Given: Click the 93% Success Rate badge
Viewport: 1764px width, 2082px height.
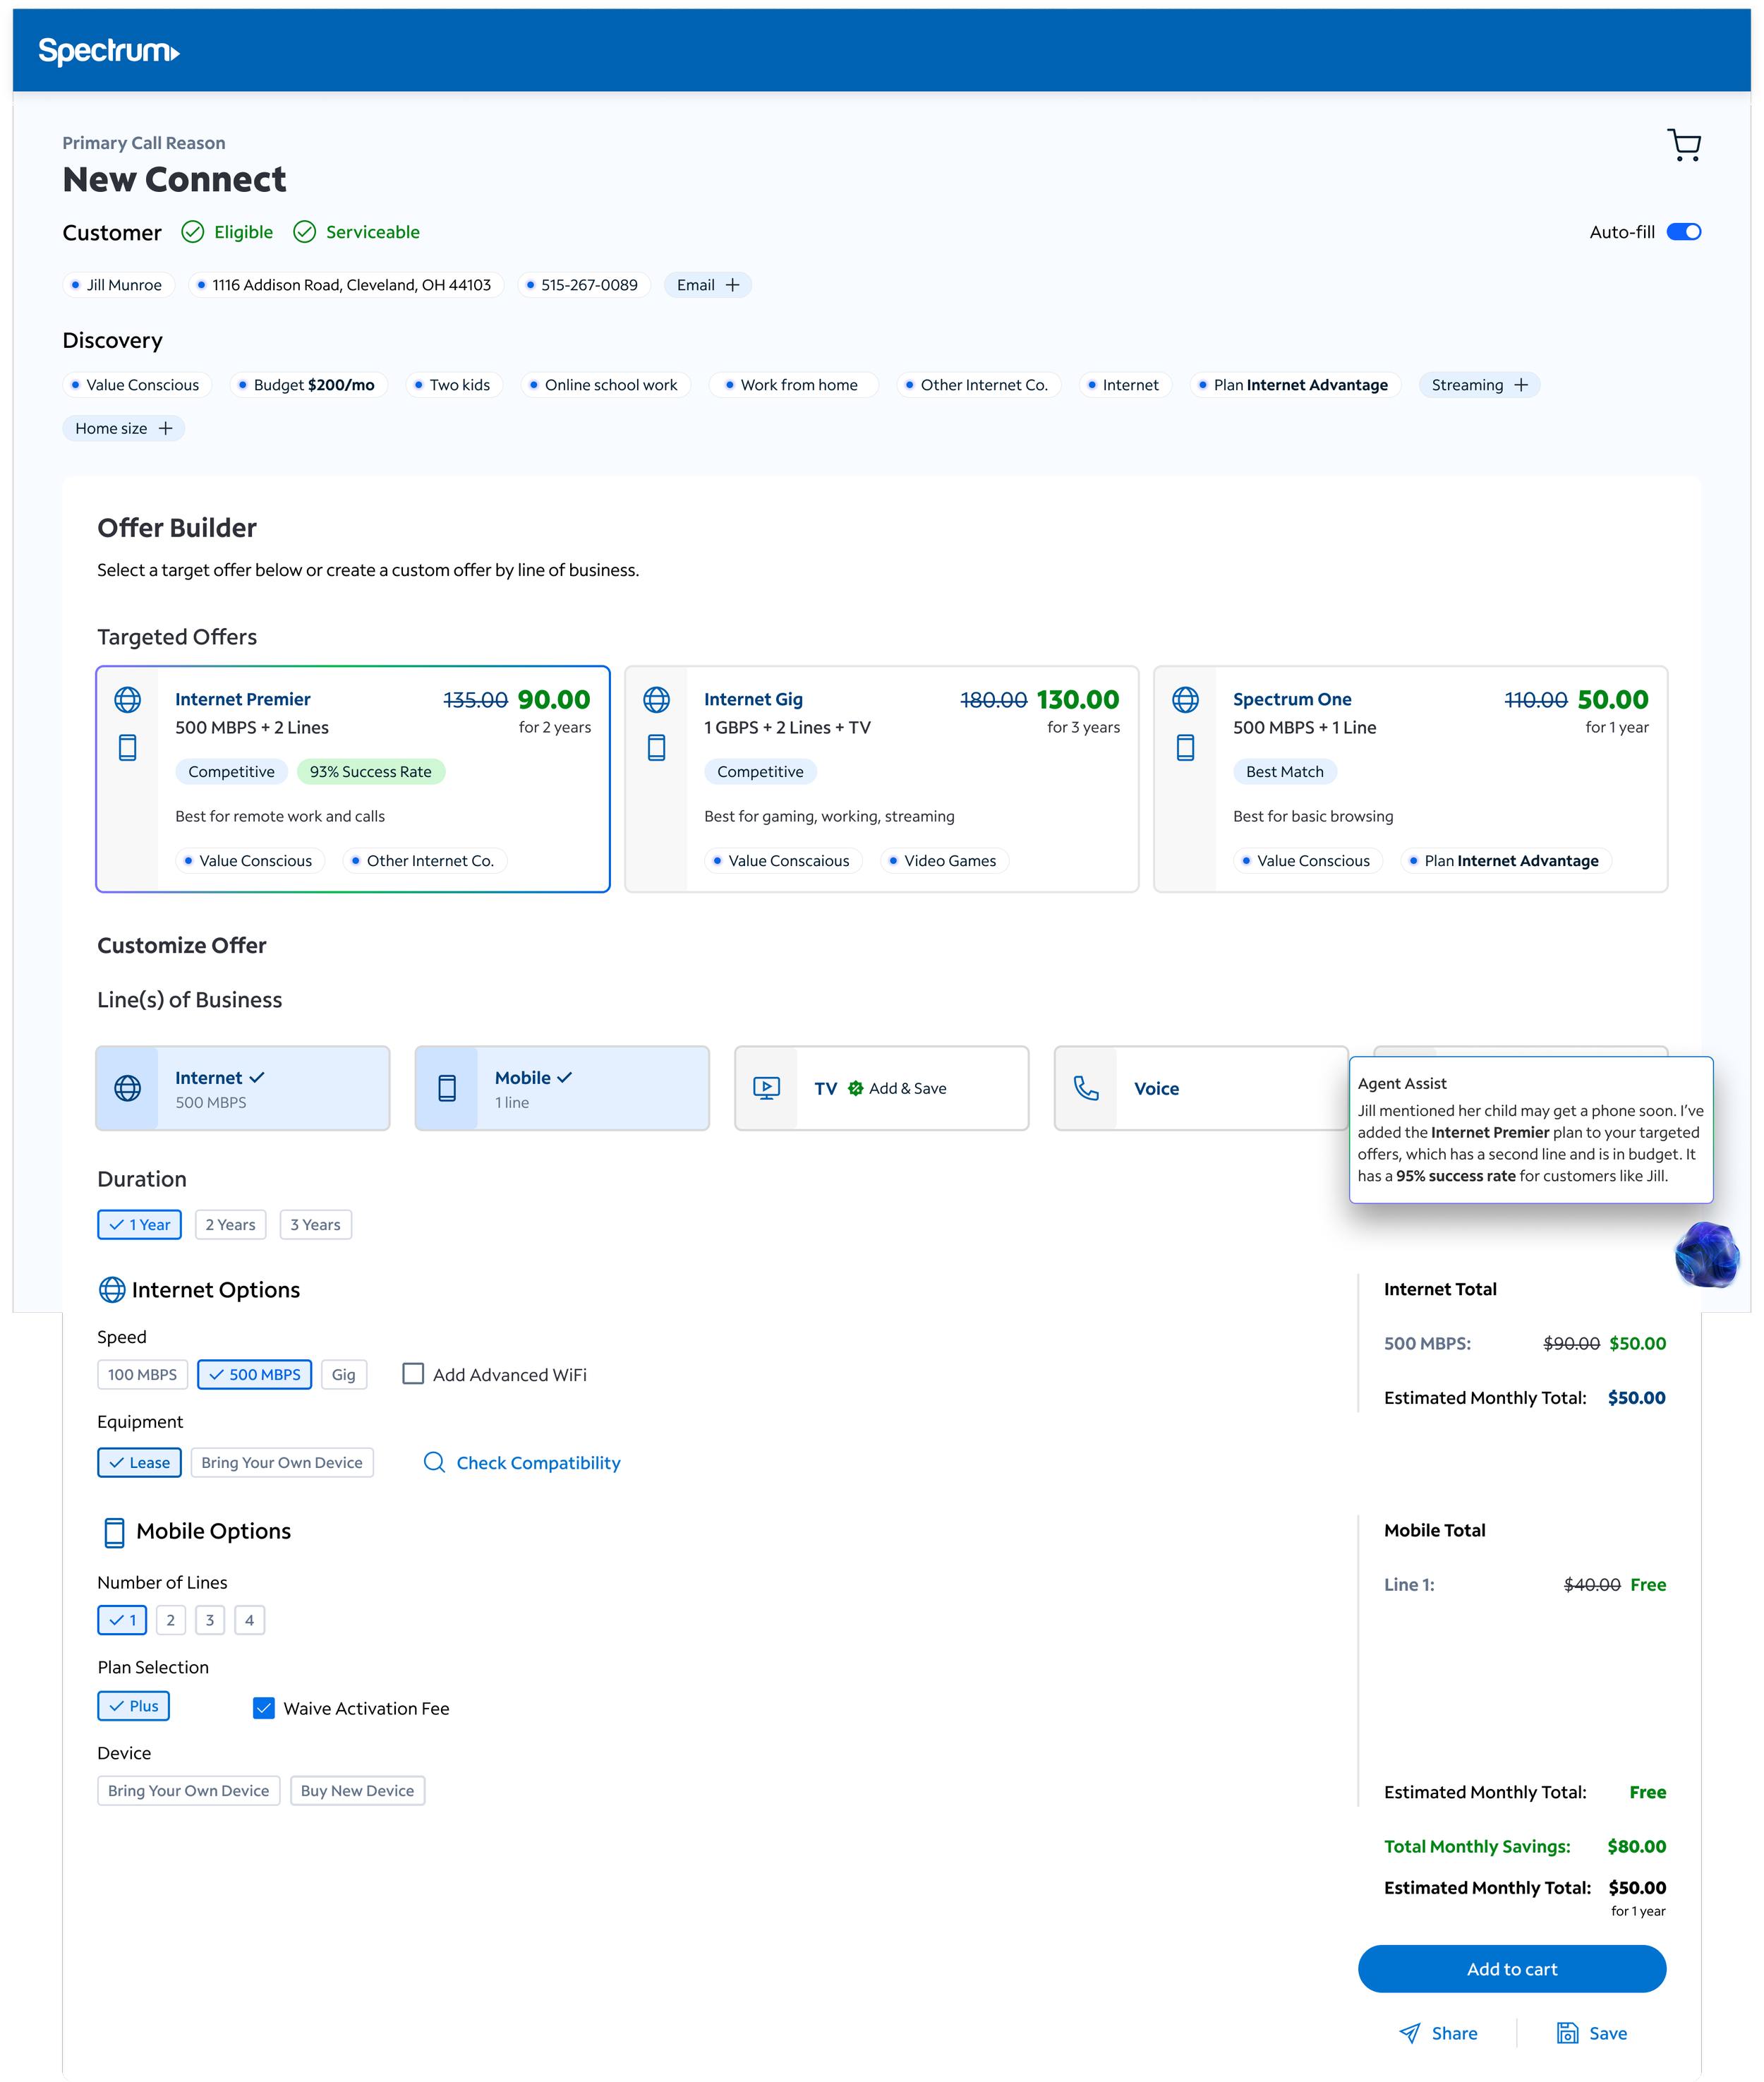Looking at the screenshot, I should (371, 771).
